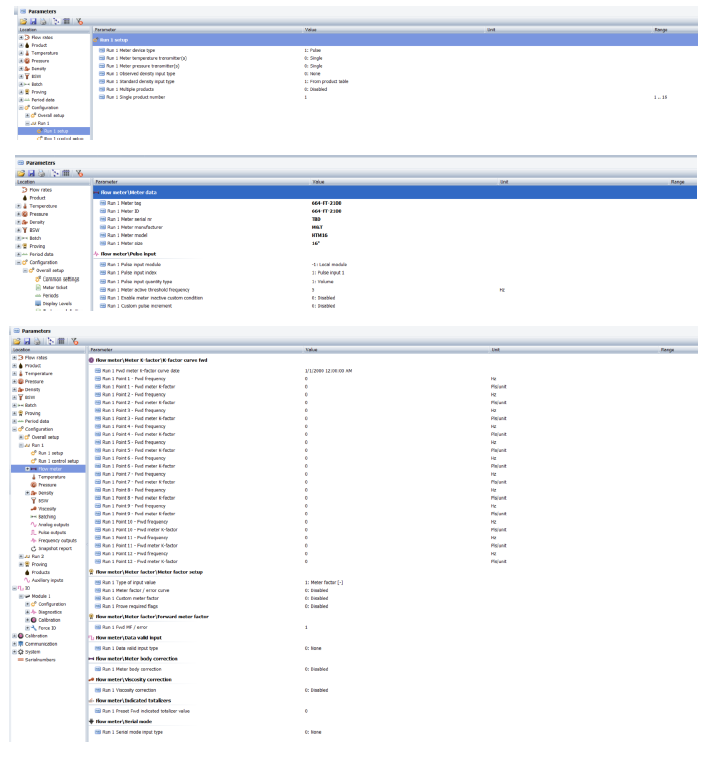Select 'Analog outputs' in the bottom window tree

tap(54, 525)
